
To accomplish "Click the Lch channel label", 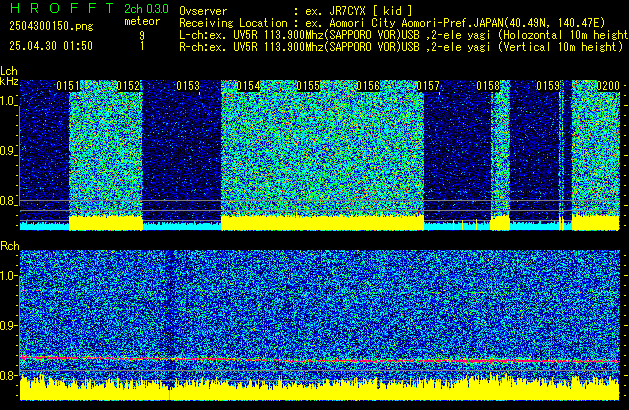I will (9, 71).
